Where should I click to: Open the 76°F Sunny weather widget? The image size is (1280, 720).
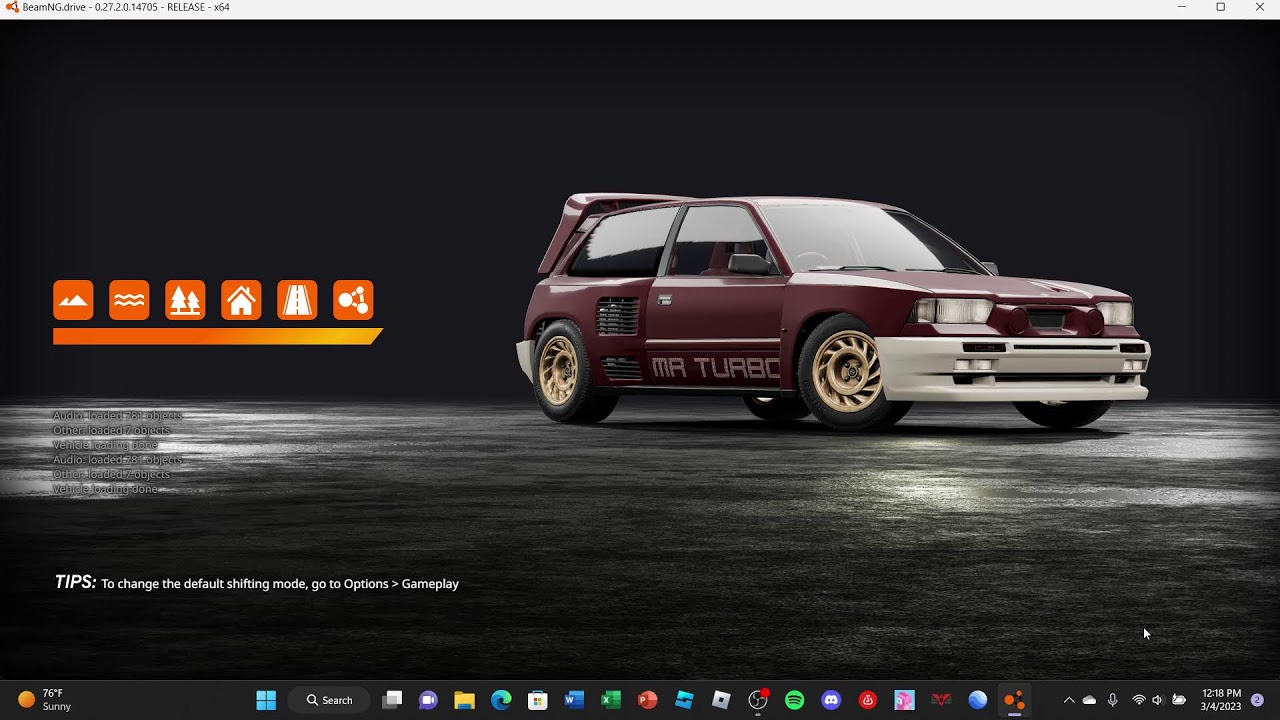(45, 700)
